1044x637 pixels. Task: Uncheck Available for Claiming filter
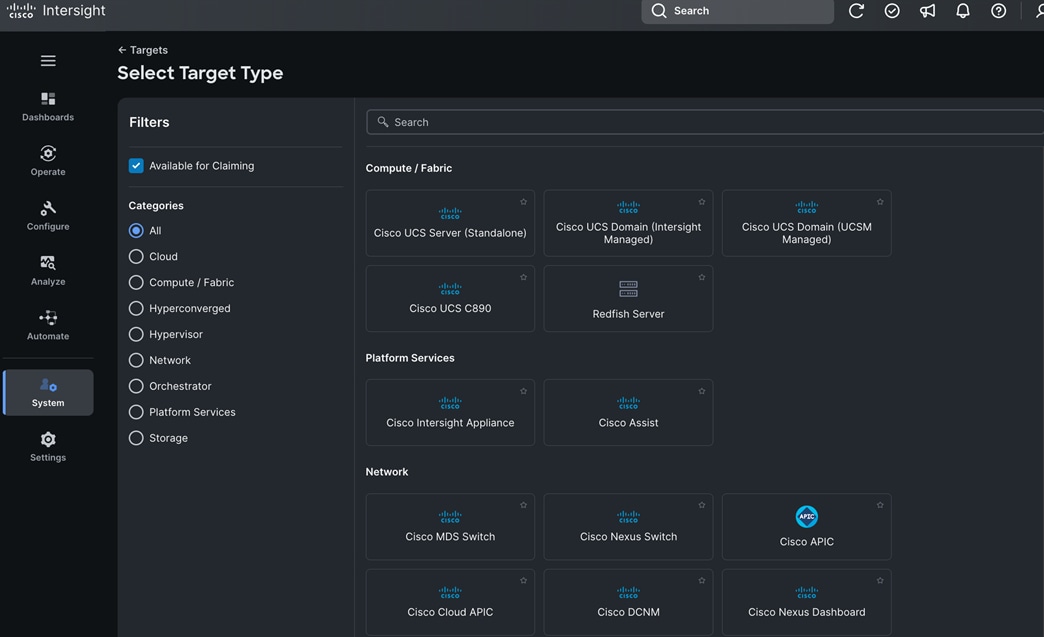click(x=136, y=166)
